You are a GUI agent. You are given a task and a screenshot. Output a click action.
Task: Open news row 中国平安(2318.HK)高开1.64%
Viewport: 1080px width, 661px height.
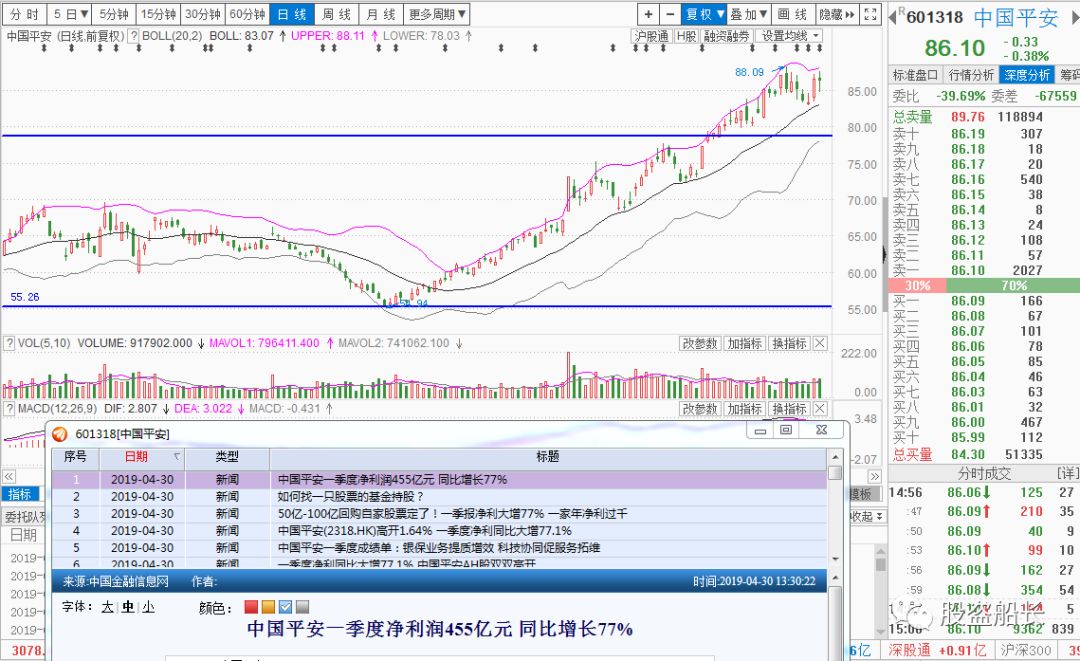coord(439,531)
